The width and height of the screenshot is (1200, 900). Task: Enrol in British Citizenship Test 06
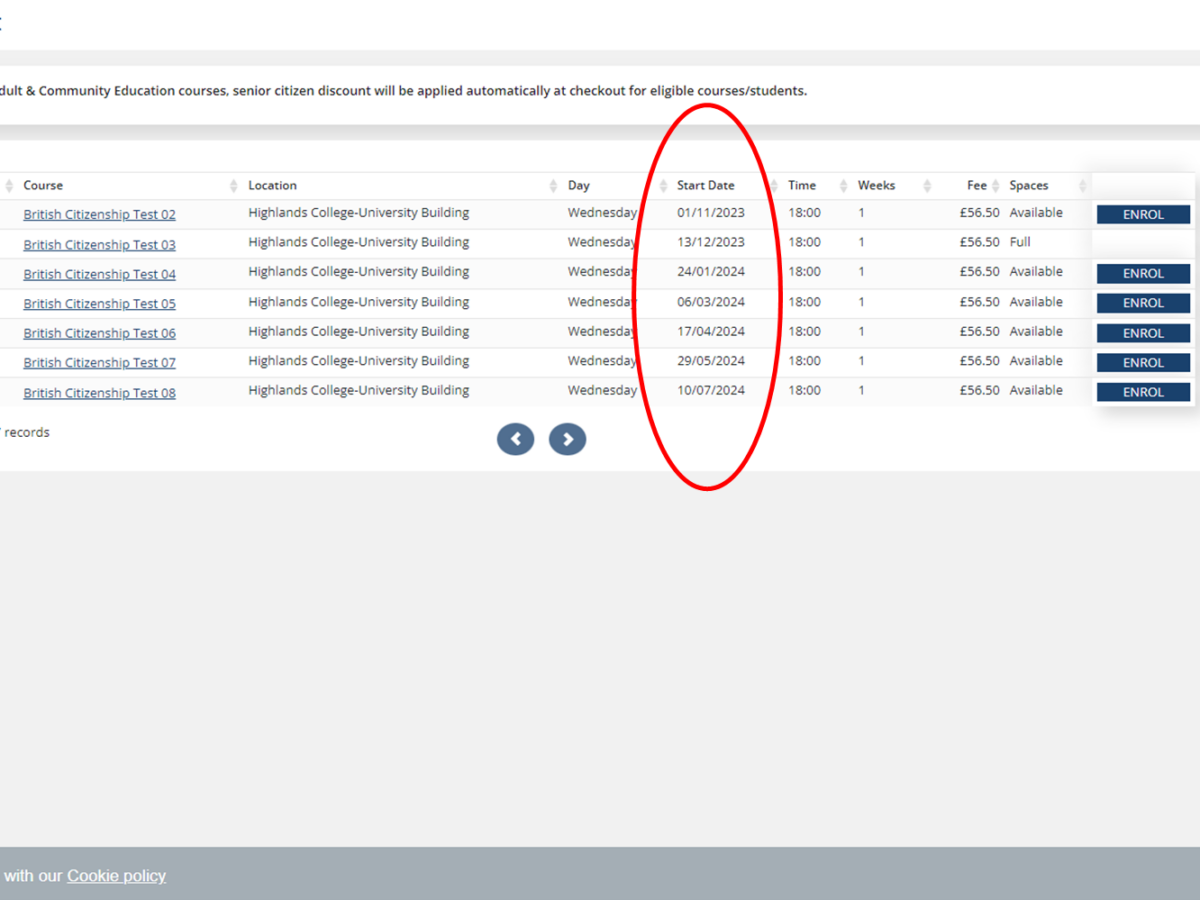pyautogui.click(x=1143, y=333)
